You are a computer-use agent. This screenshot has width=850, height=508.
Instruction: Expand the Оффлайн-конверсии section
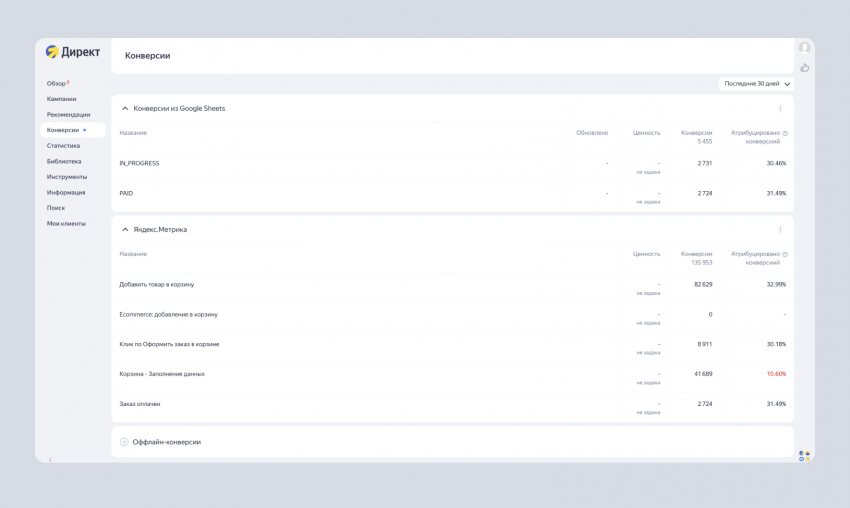pyautogui.click(x=125, y=441)
